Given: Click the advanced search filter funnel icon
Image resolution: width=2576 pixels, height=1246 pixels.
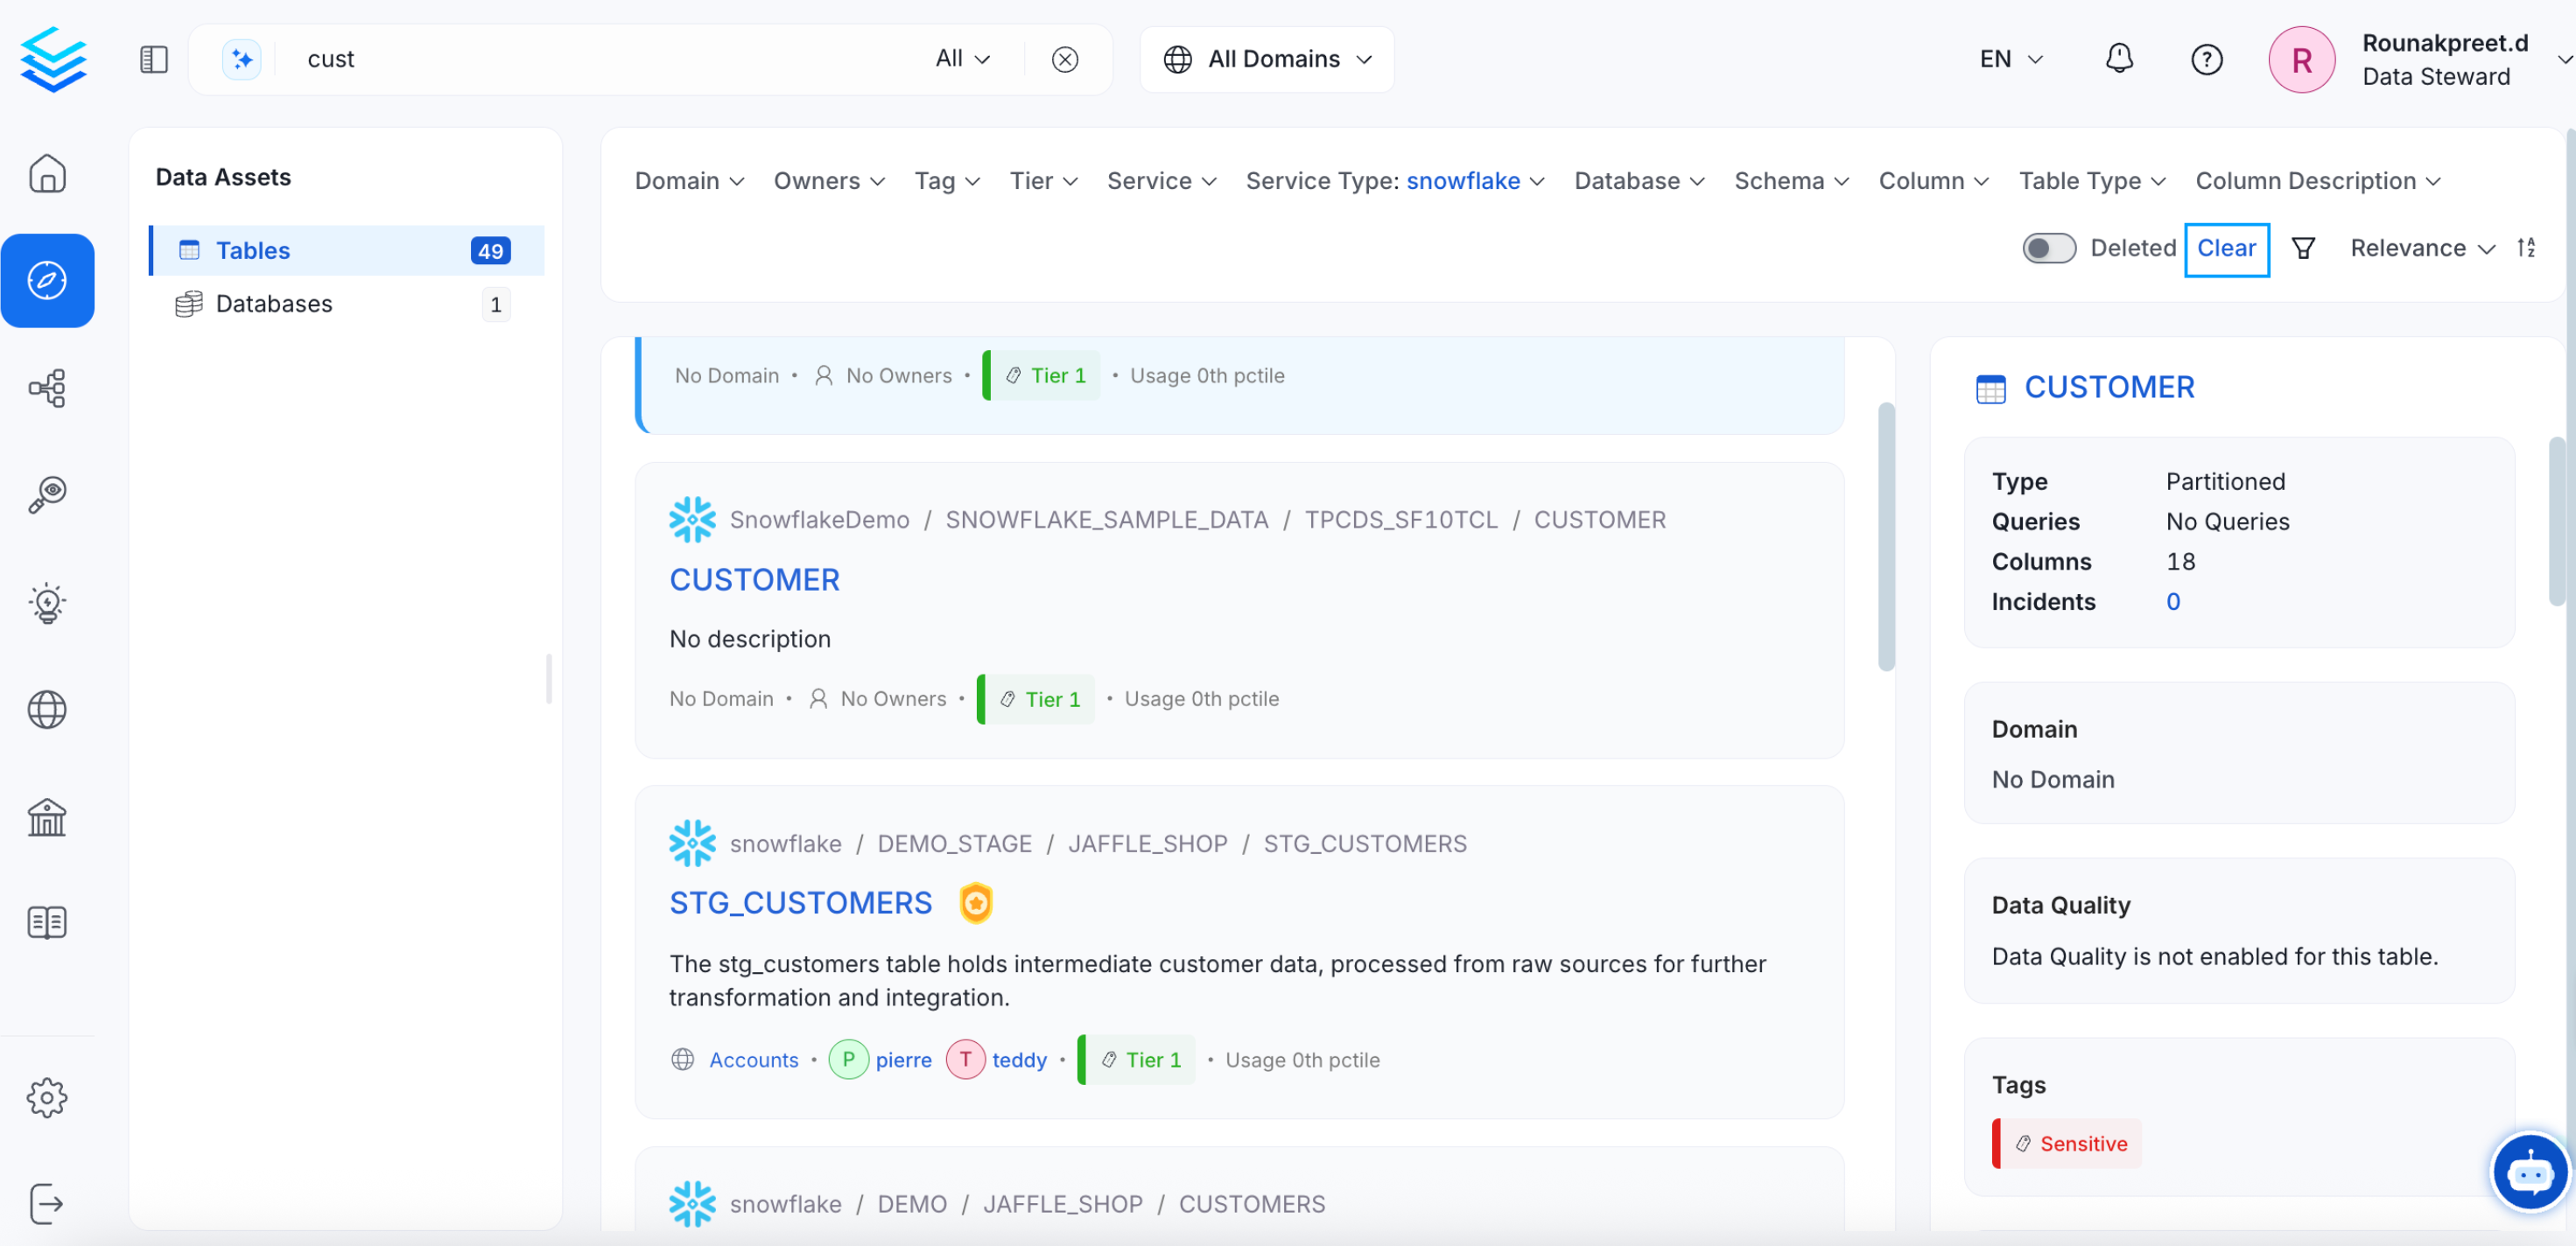Looking at the screenshot, I should [2303, 249].
